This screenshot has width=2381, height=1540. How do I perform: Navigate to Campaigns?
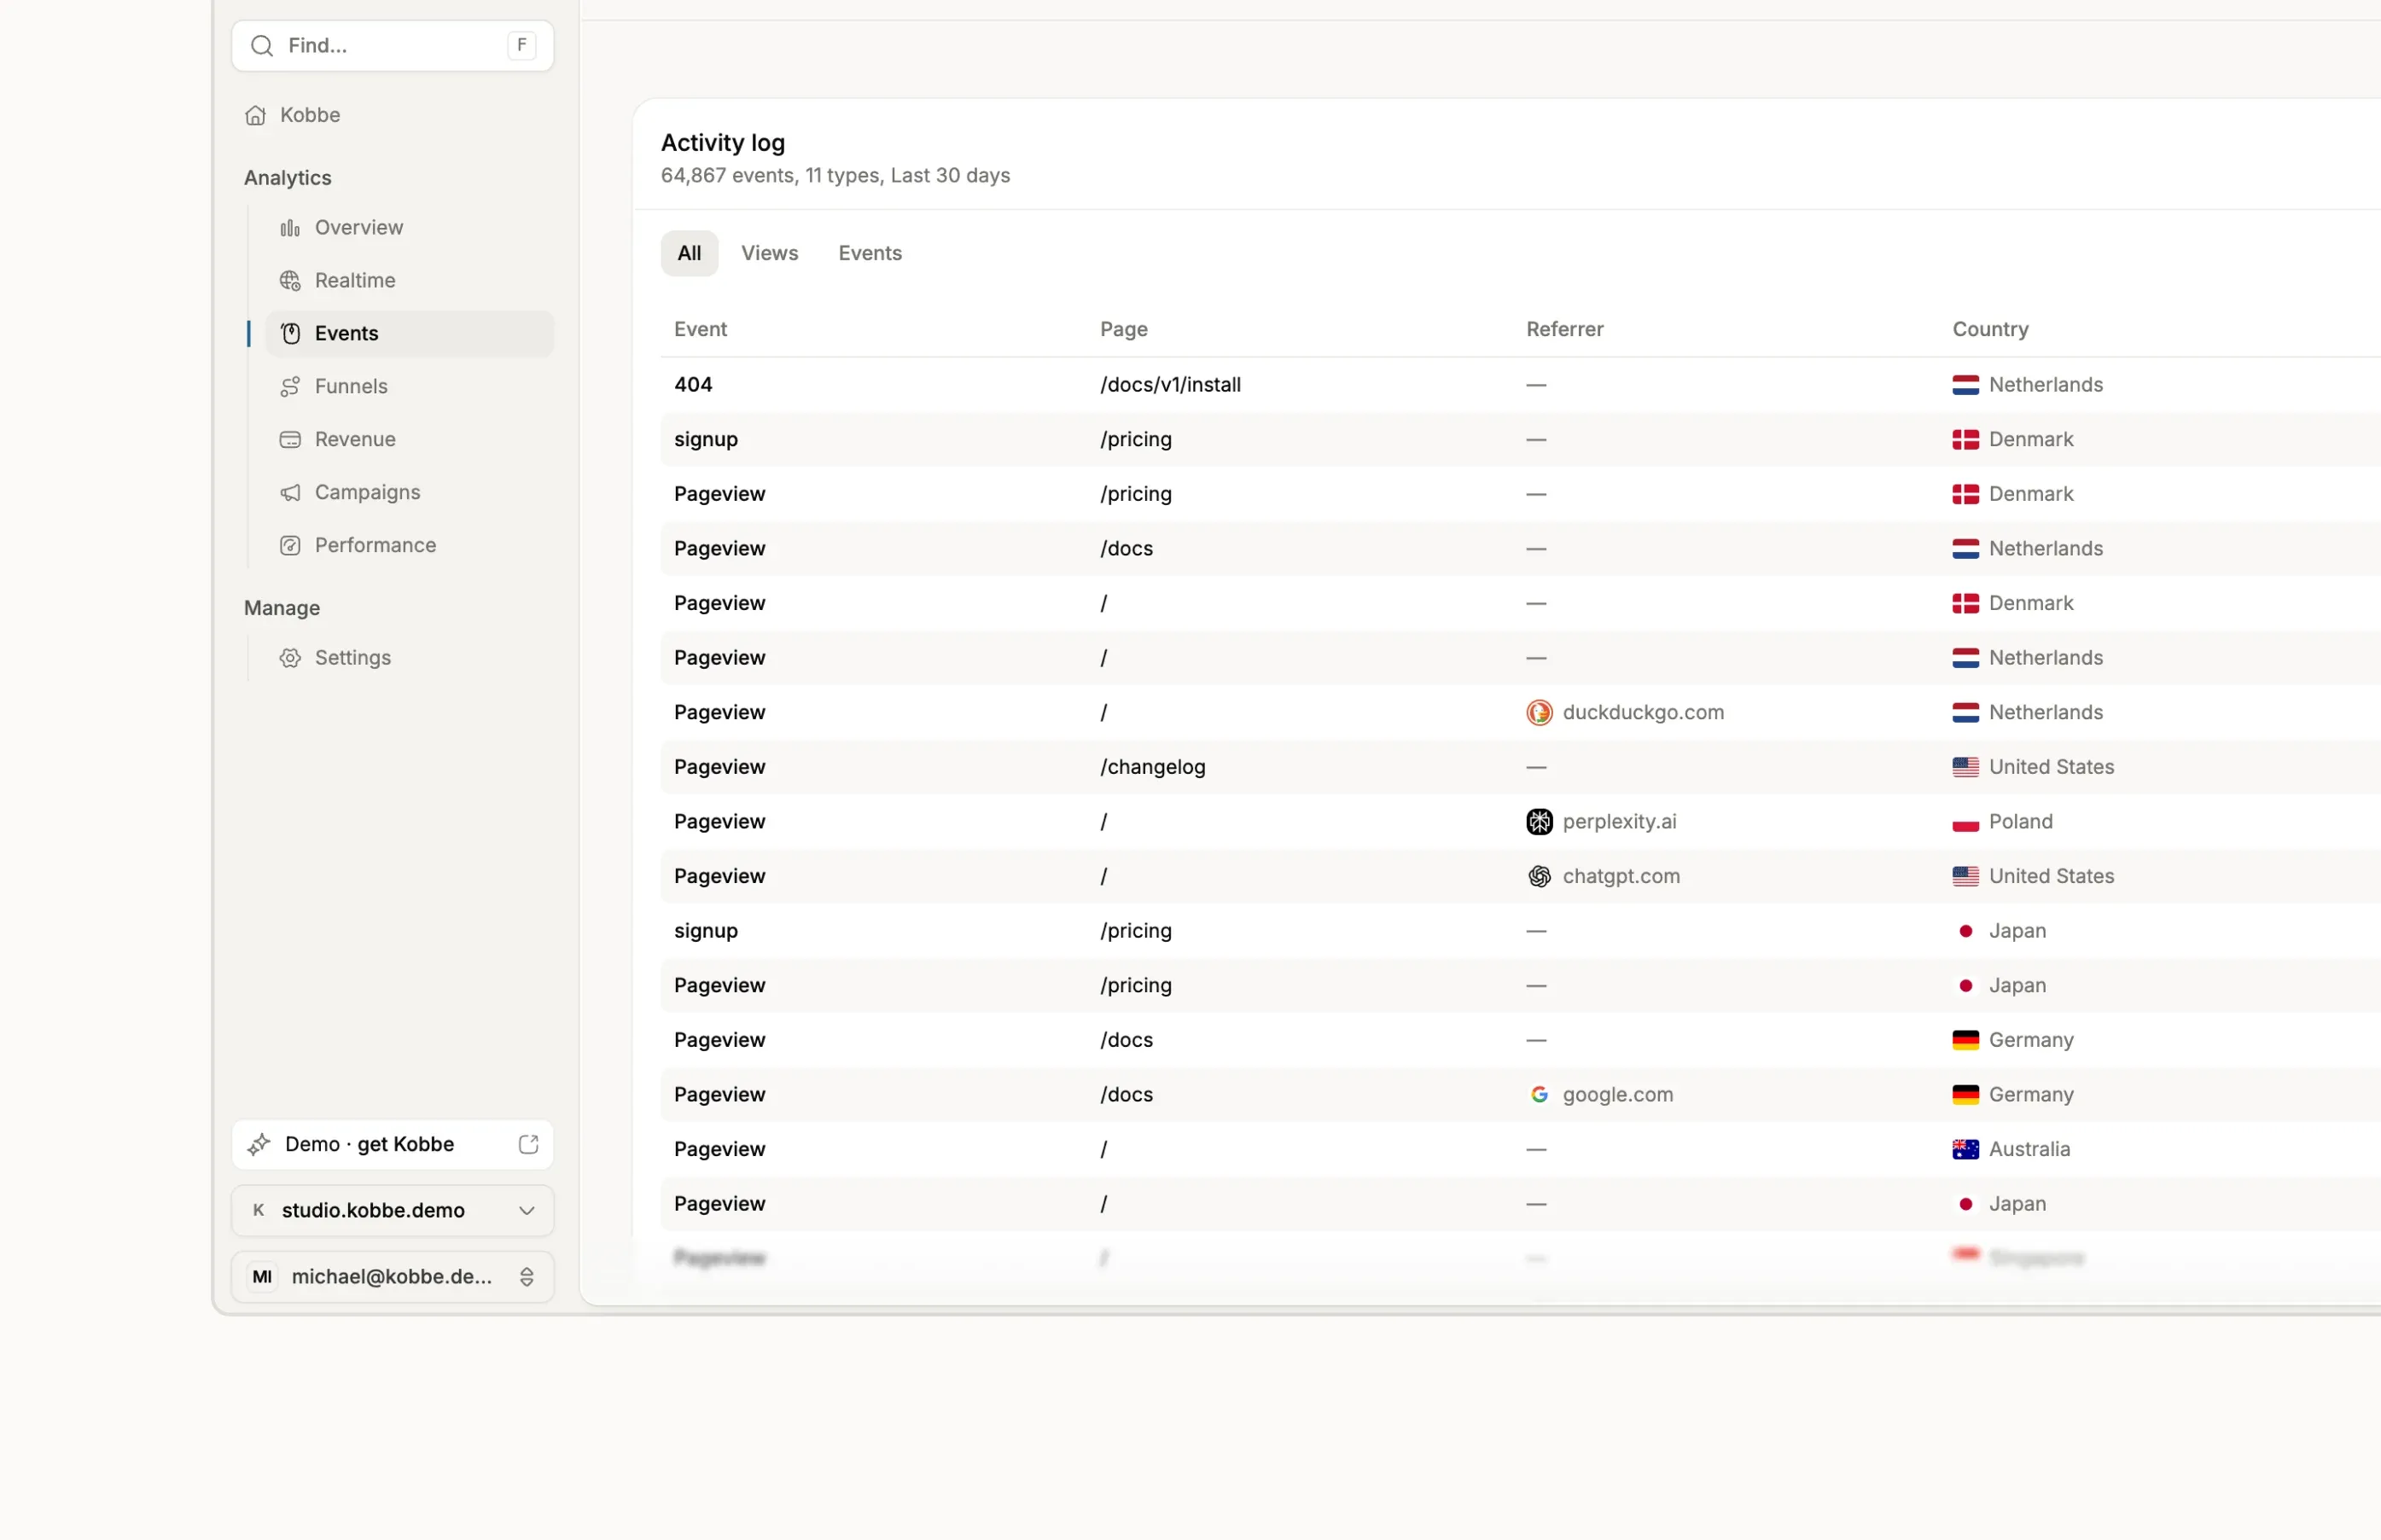(x=409, y=493)
